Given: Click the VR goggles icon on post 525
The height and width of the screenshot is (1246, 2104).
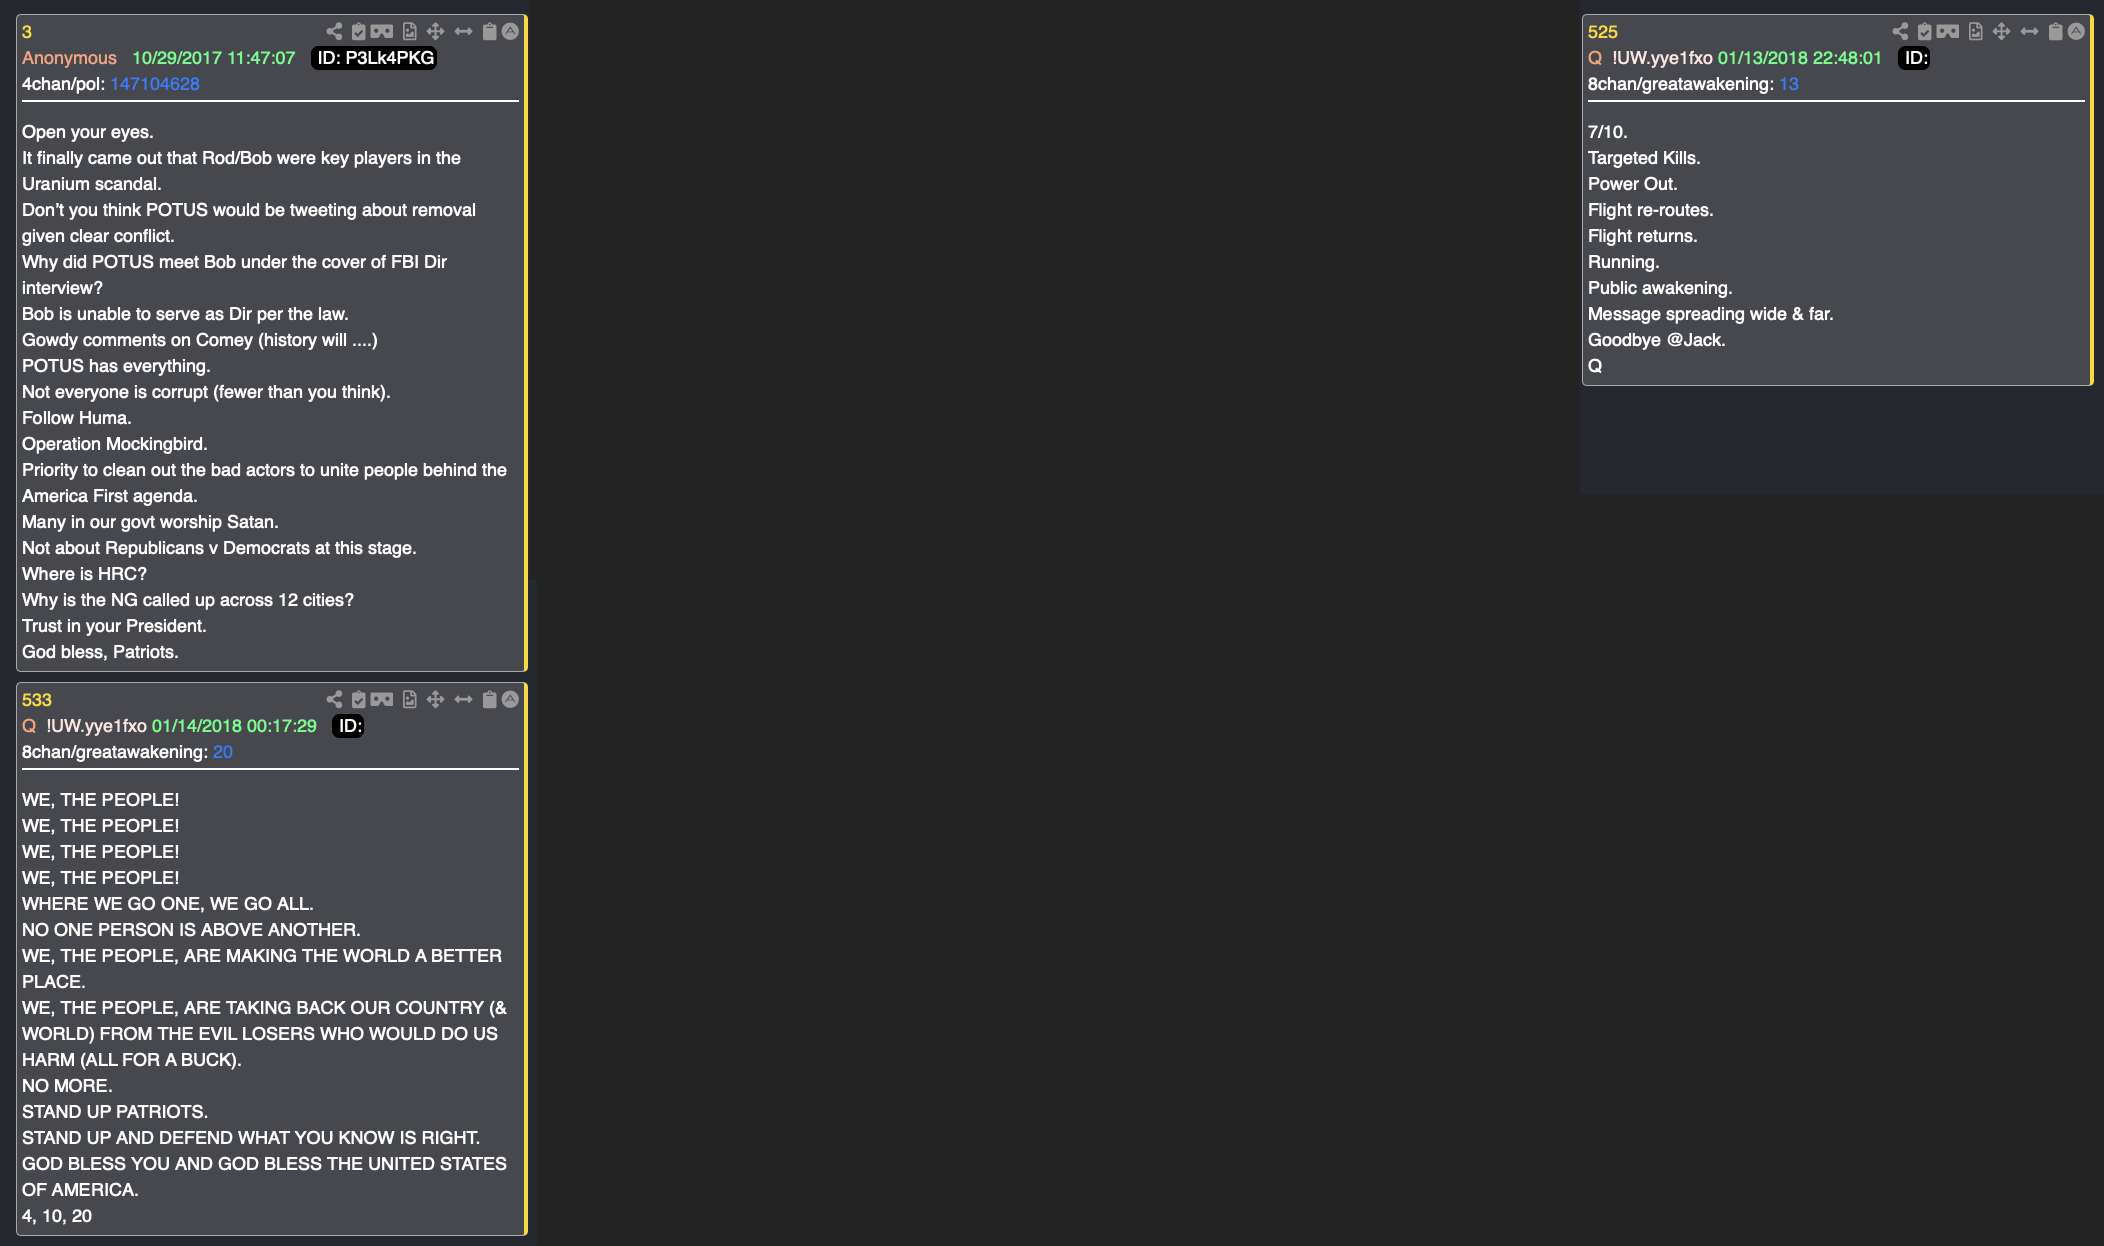Looking at the screenshot, I should click(x=1948, y=31).
